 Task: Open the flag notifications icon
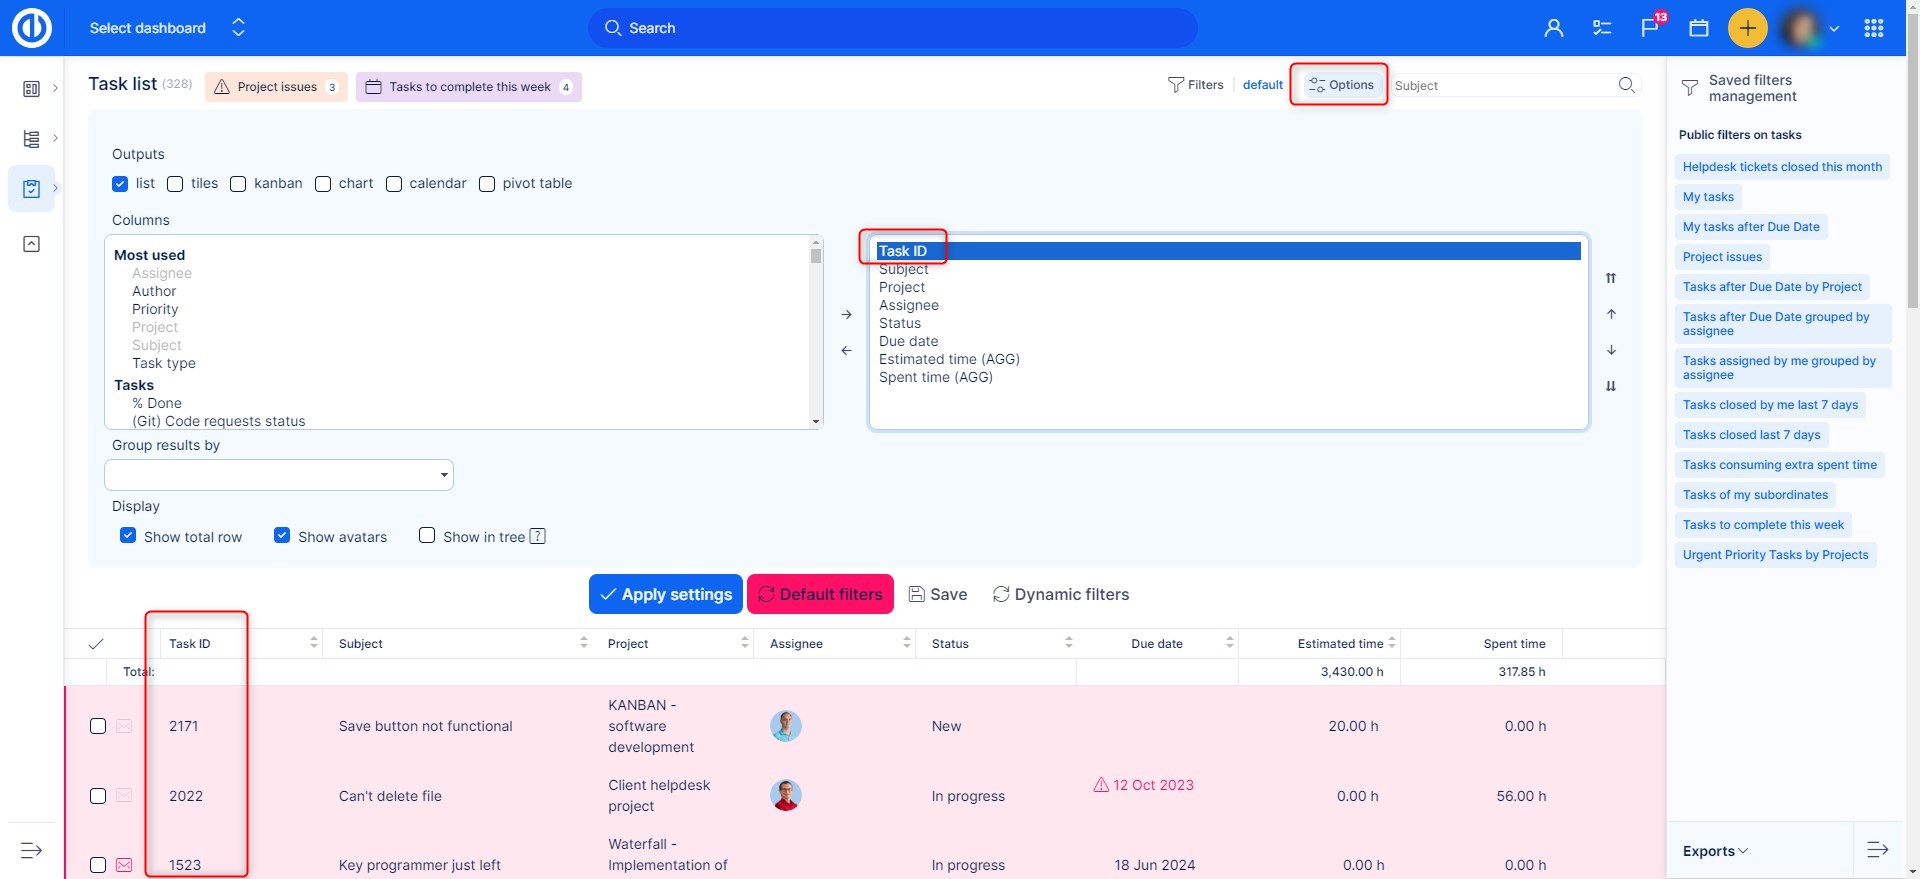pyautogui.click(x=1650, y=28)
